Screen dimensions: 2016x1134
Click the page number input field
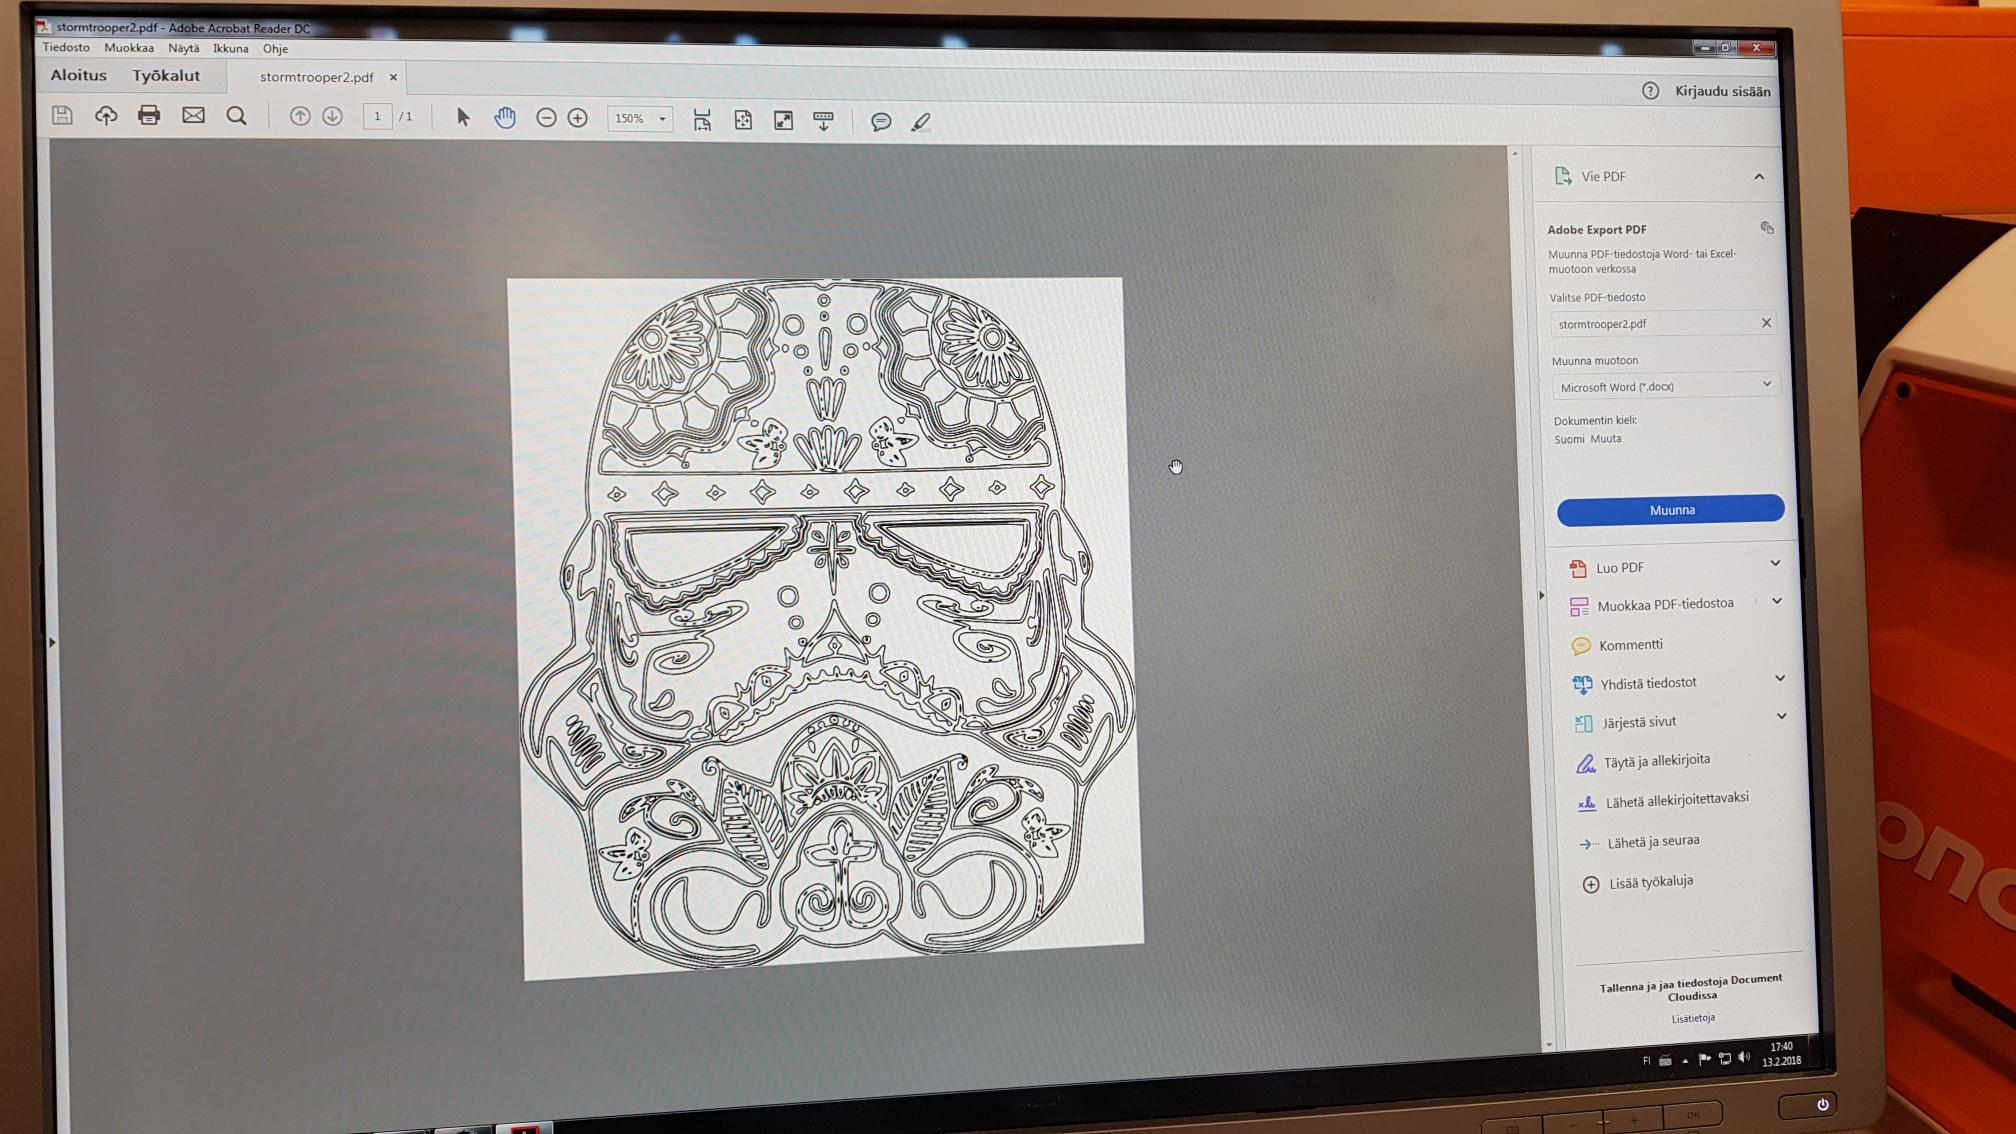[x=377, y=117]
